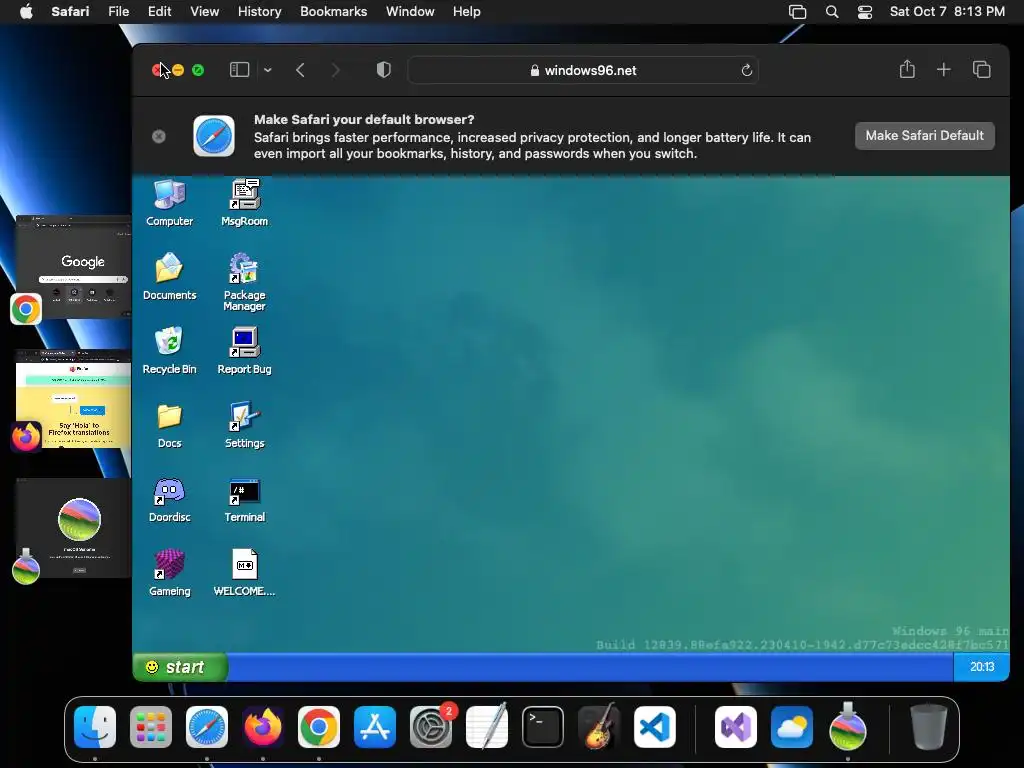The width and height of the screenshot is (1024, 768).
Task: Open the Windows 96 Terminal shortcut
Action: point(244,499)
